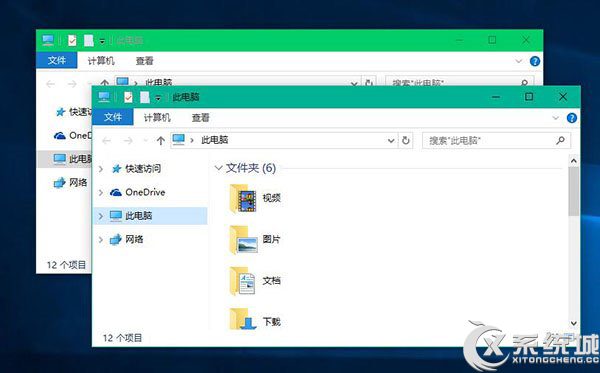Click the back window New Folder icon
The image size is (600, 373).
click(x=89, y=40)
